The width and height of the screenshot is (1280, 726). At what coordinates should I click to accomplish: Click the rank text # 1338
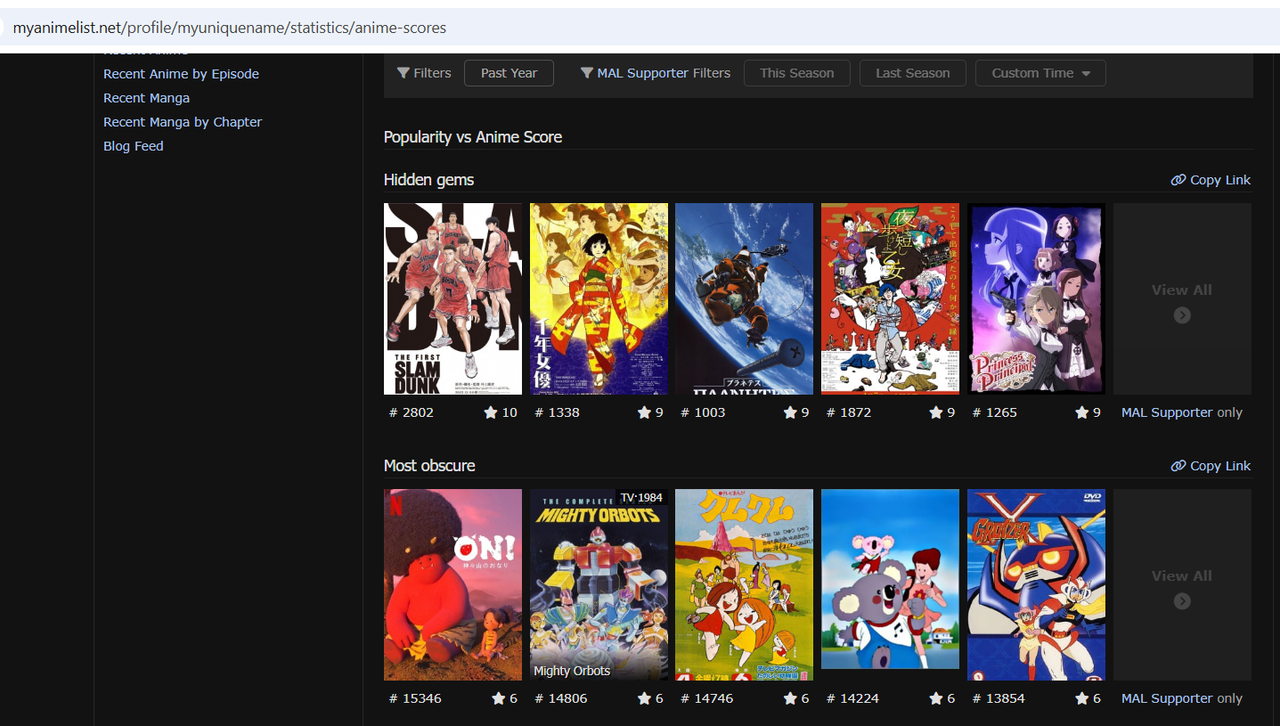[557, 412]
